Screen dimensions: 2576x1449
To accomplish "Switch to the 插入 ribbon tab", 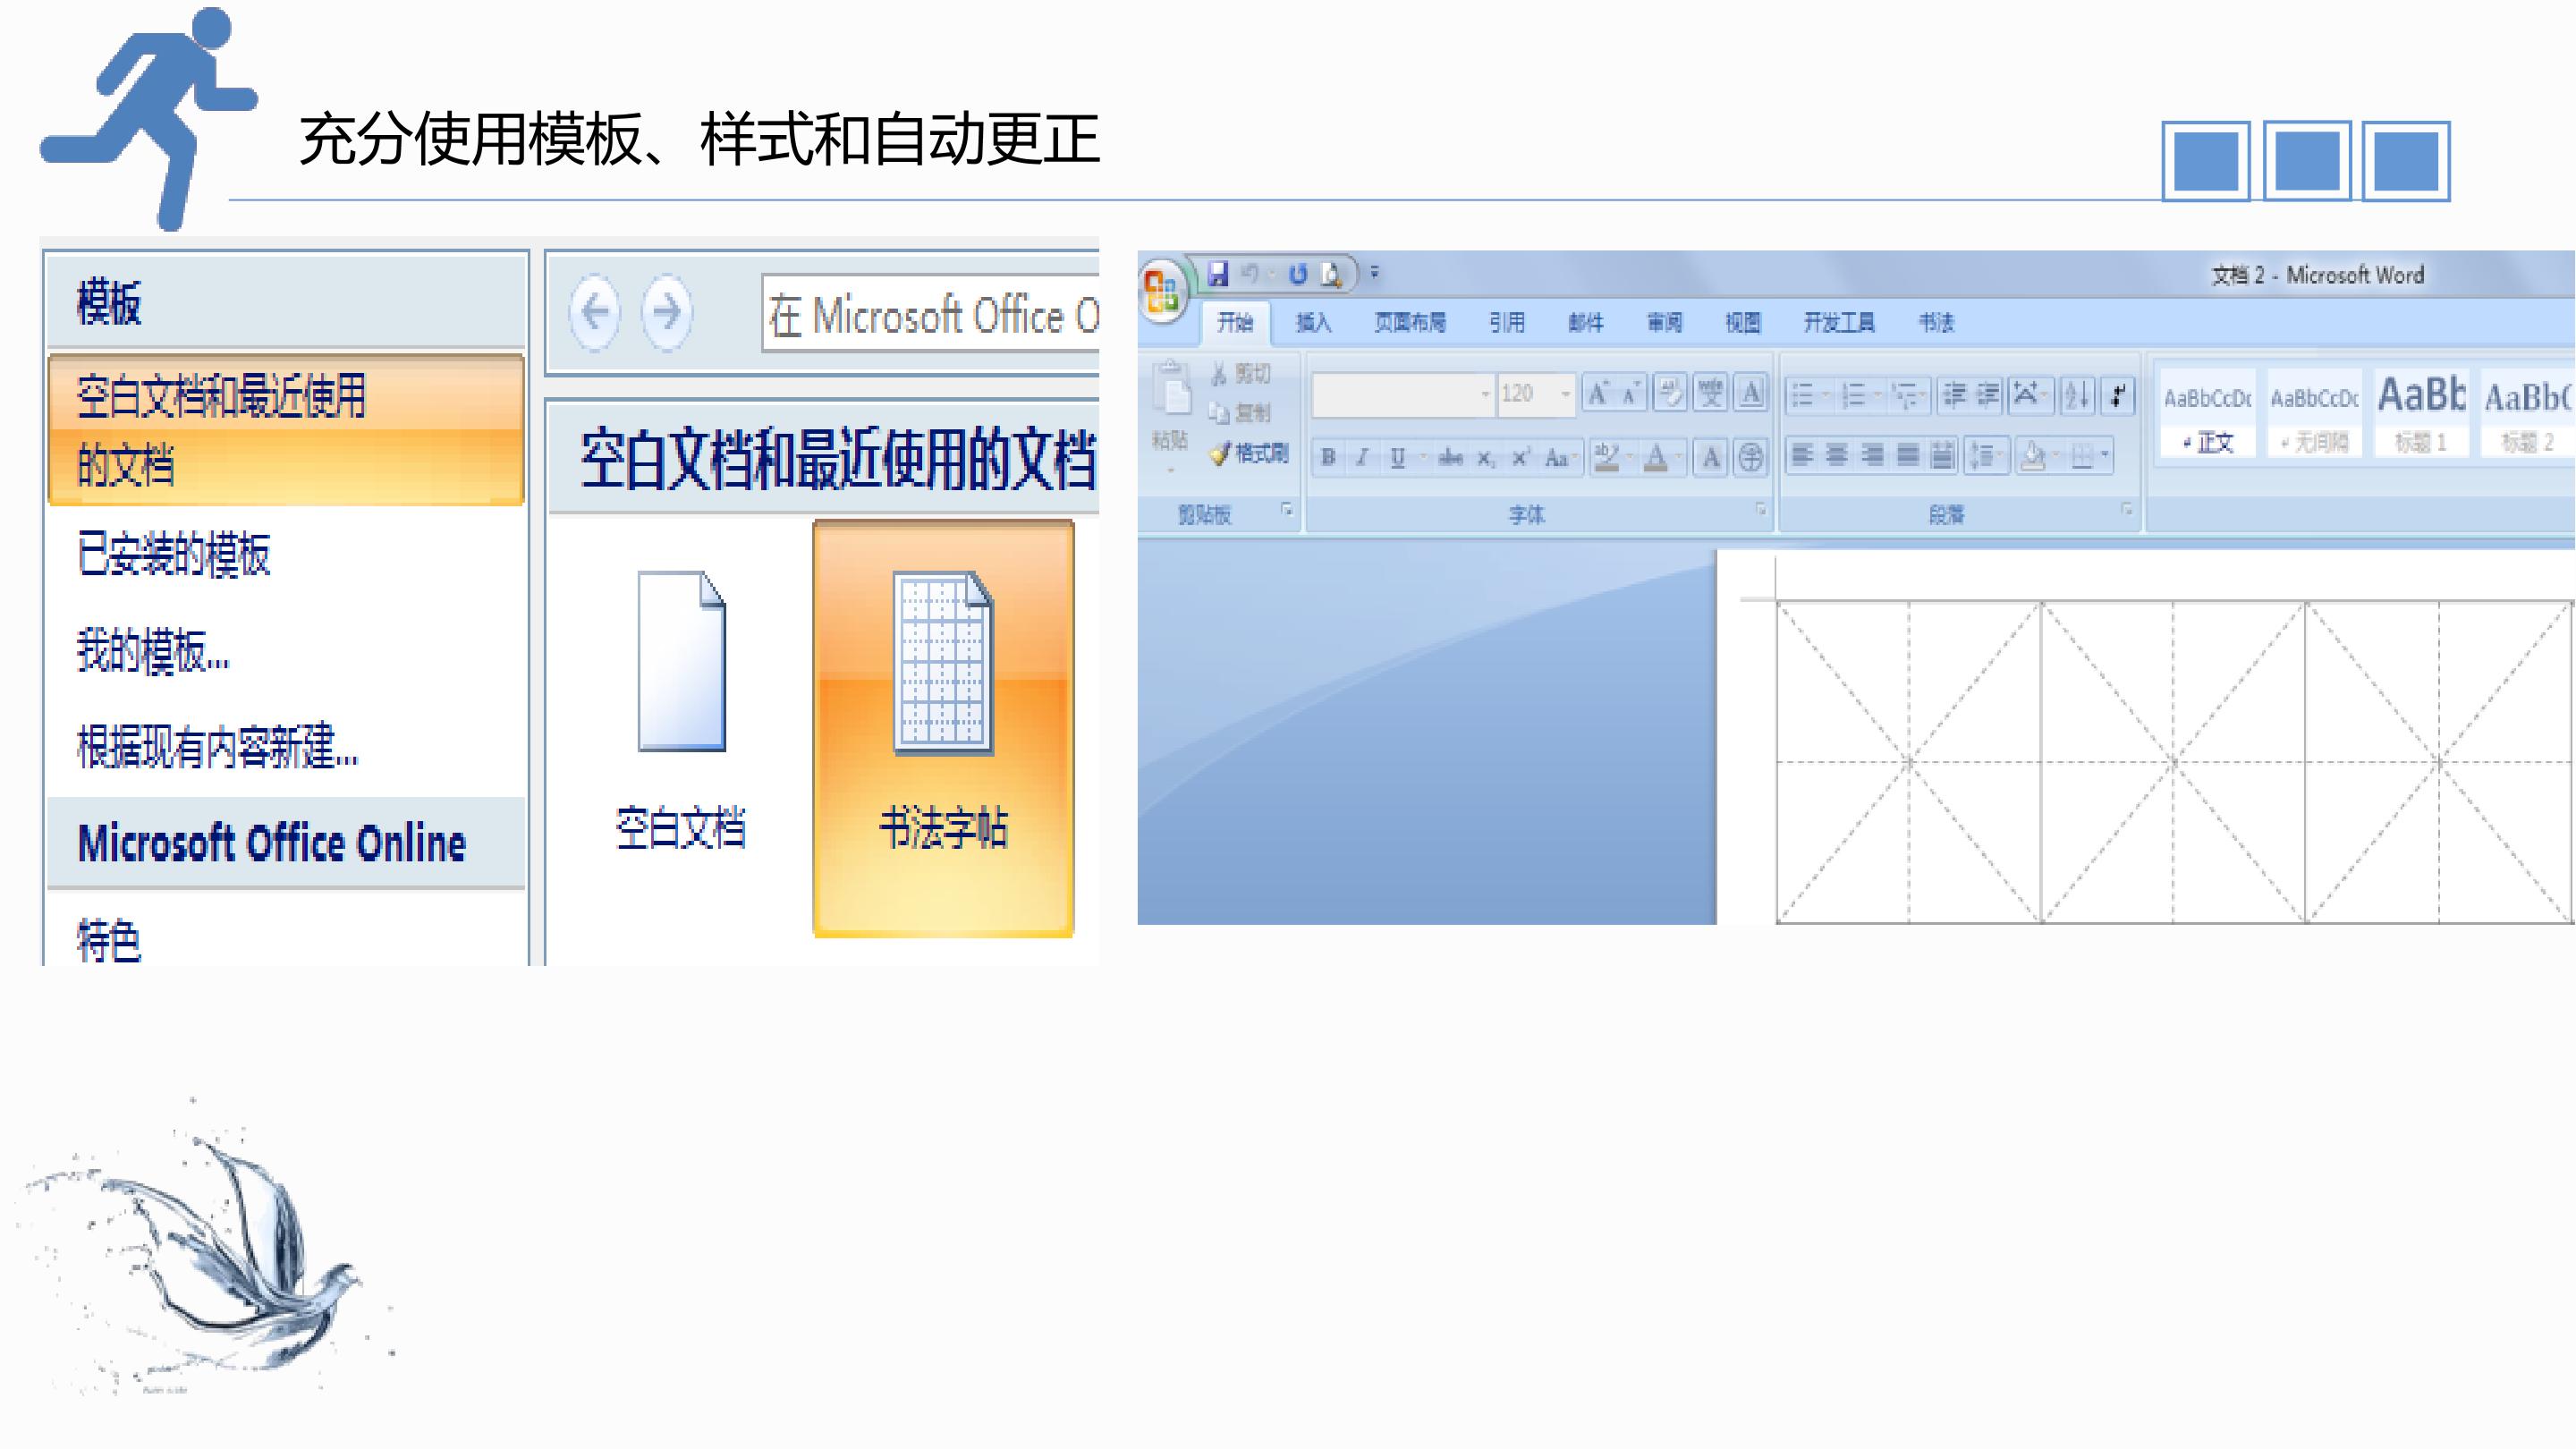I will point(1313,322).
